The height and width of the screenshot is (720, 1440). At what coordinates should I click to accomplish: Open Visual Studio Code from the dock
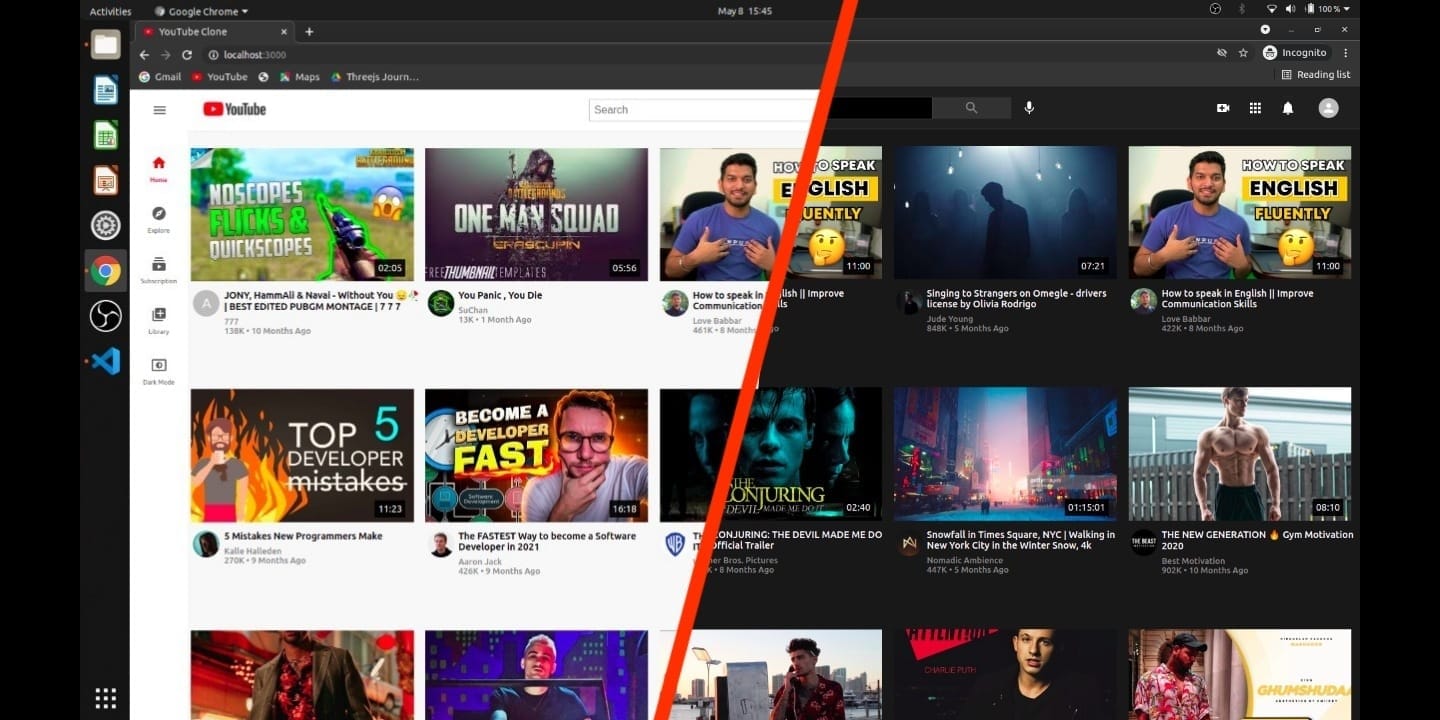coord(106,361)
